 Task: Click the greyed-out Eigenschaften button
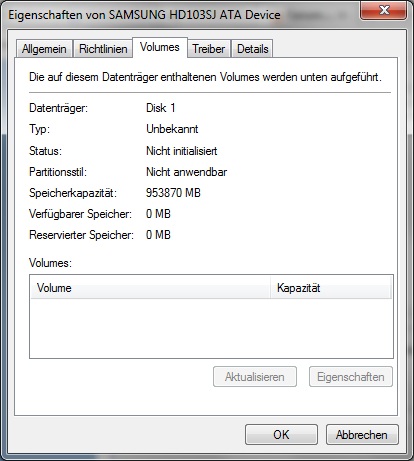351,377
